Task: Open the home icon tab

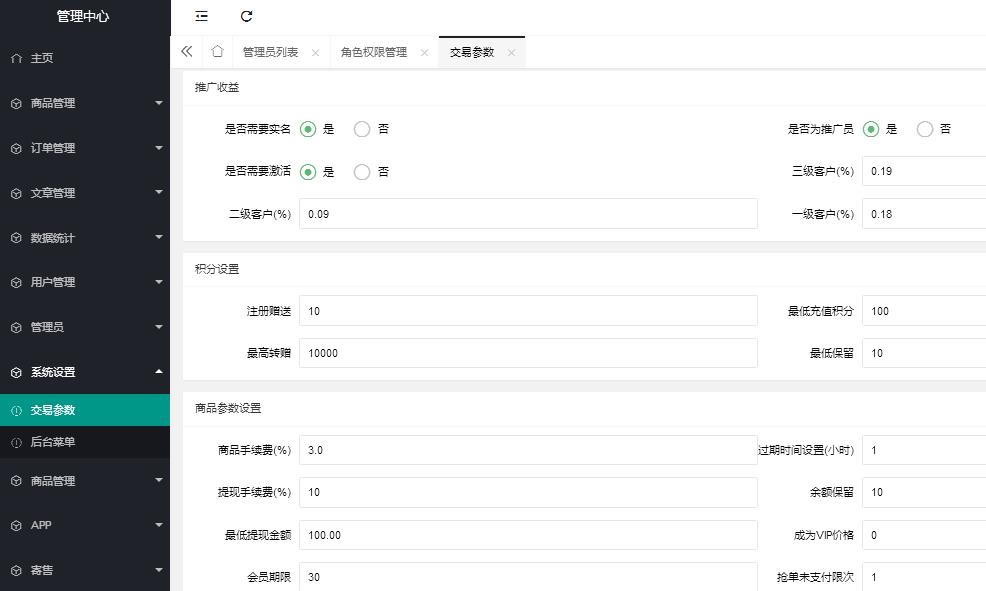Action: [217, 52]
